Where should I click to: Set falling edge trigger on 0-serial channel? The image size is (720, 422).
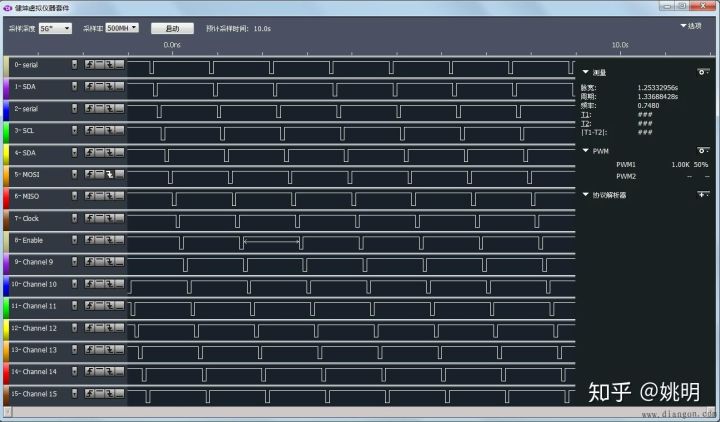click(110, 64)
